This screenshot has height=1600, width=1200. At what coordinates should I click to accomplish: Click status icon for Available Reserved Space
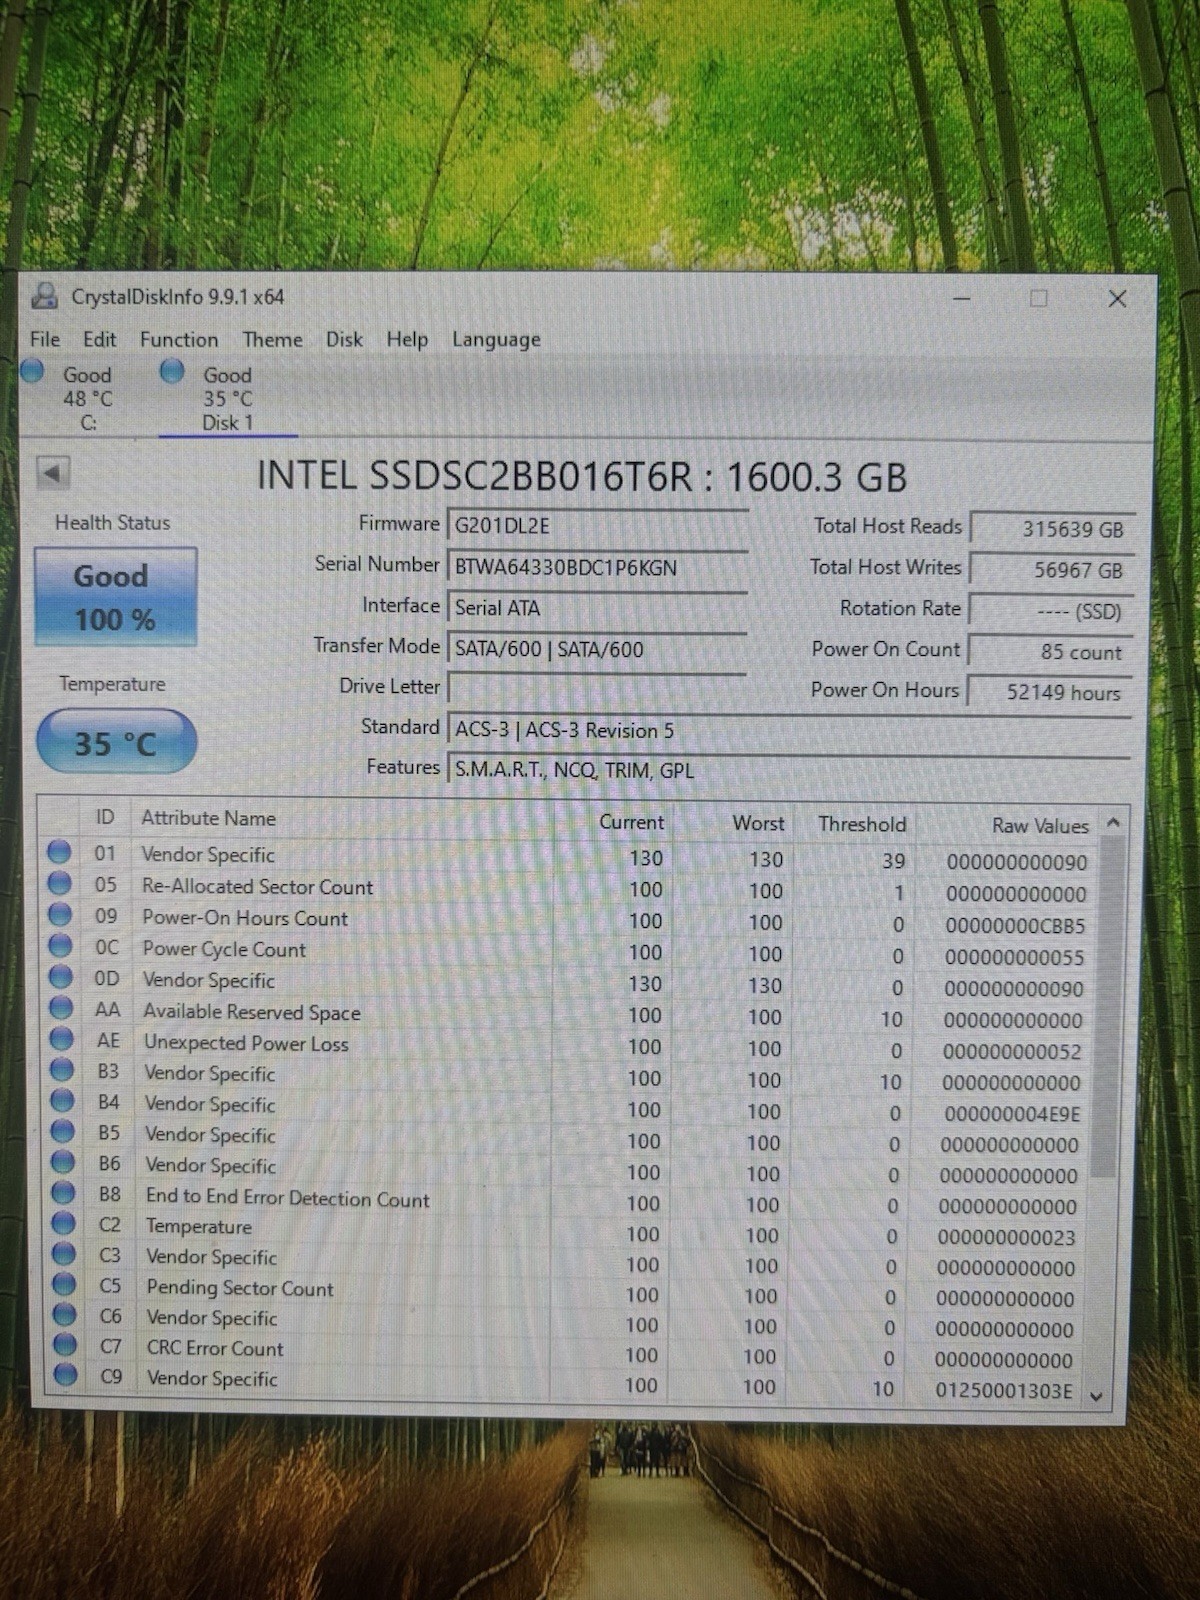point(62,1007)
